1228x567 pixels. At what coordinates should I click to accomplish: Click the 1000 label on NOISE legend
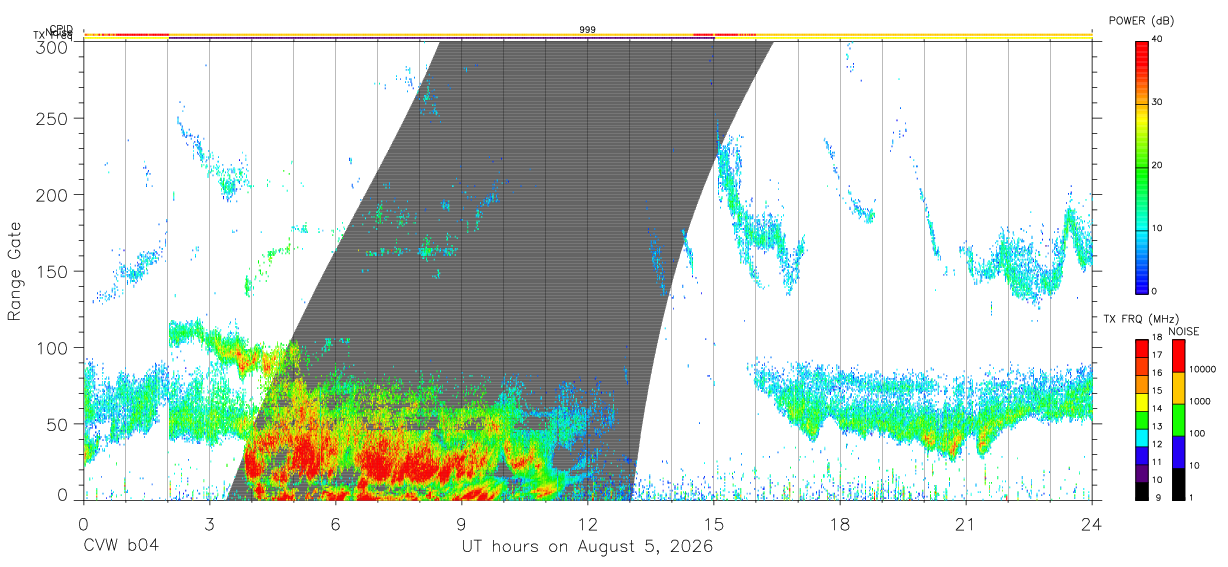pos(1200,401)
